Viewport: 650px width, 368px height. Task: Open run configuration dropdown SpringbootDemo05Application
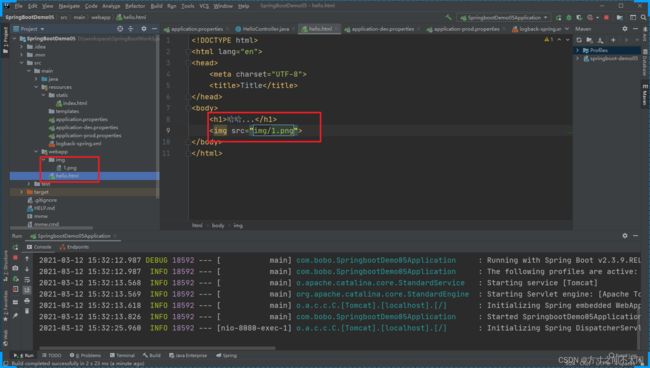point(504,17)
